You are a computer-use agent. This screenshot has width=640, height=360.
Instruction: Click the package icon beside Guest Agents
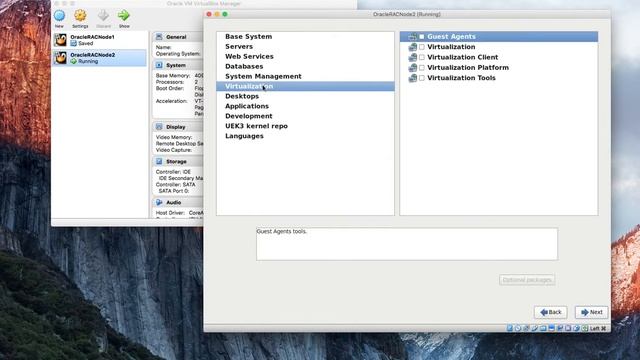point(413,37)
